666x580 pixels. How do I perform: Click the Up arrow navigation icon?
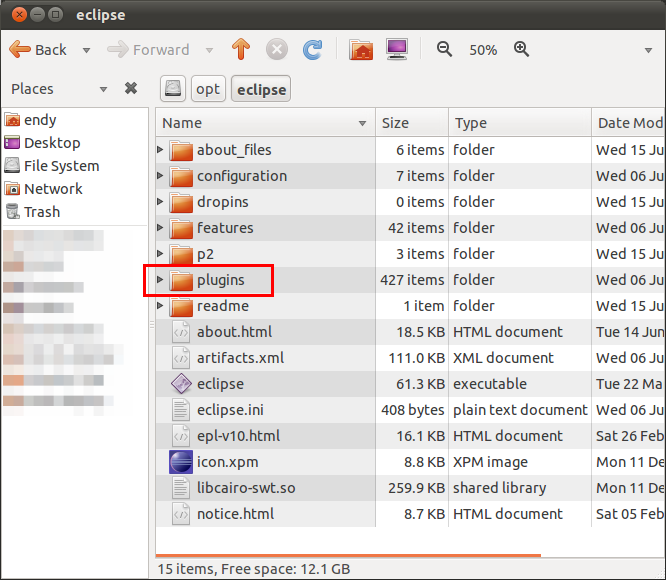(x=240, y=49)
